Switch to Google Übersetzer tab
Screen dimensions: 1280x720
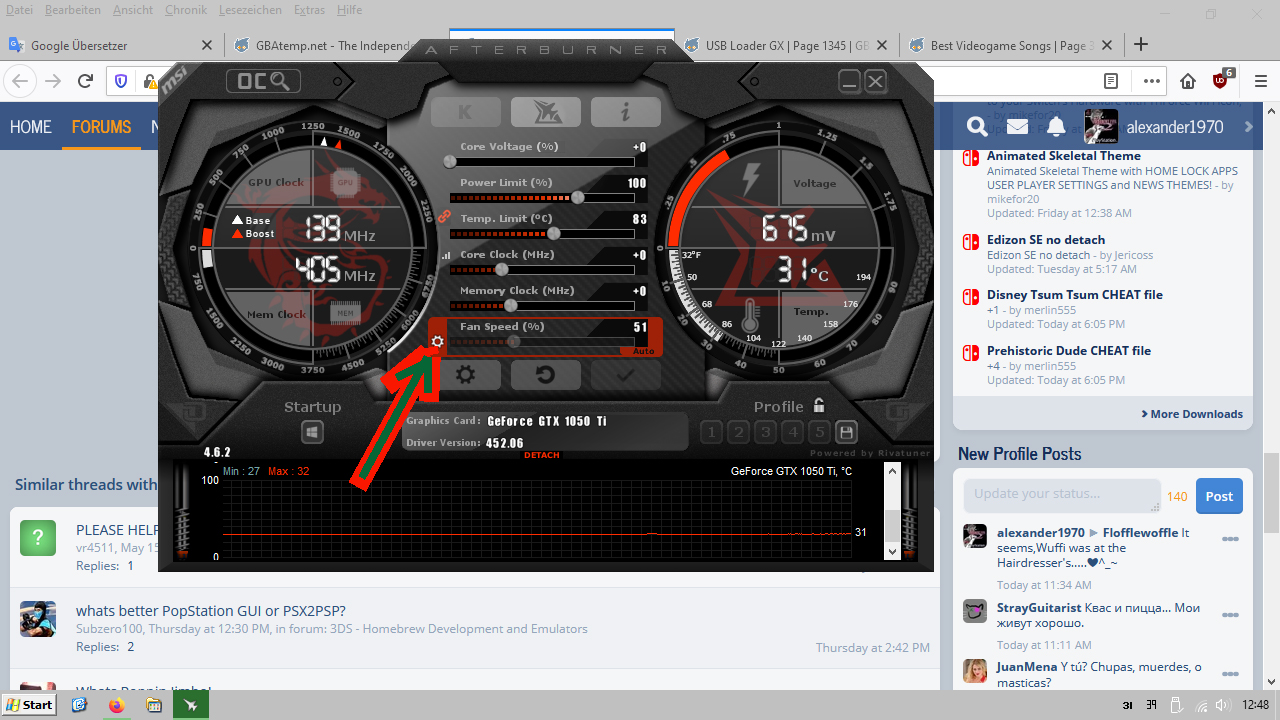coord(112,45)
